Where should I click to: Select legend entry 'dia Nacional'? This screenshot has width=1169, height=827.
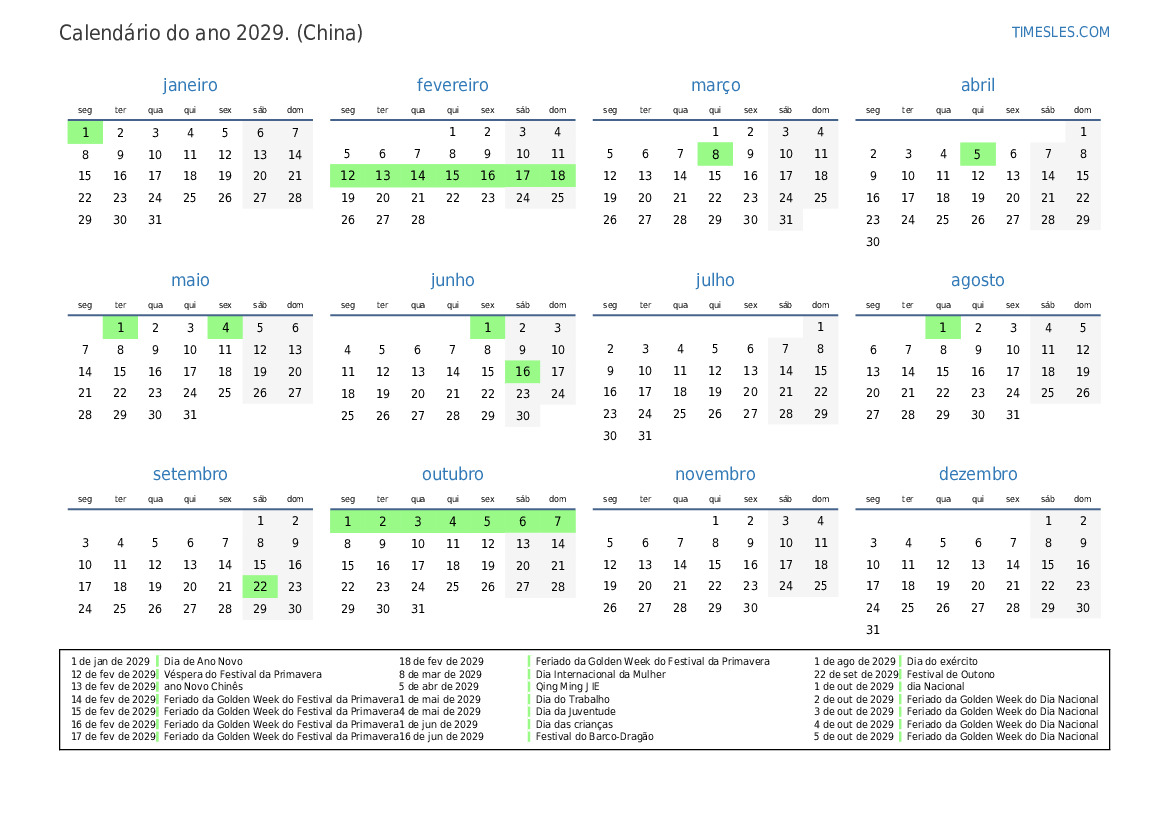pos(936,686)
